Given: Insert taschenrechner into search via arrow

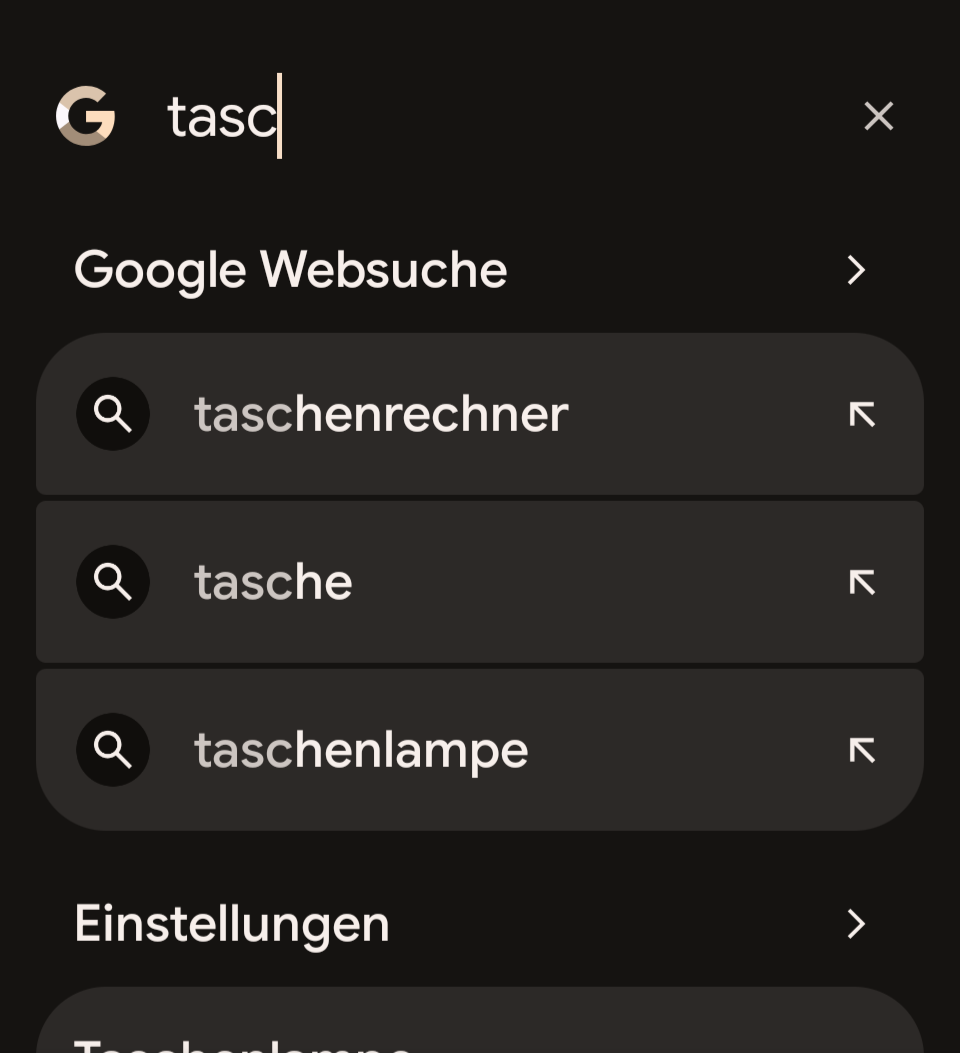Looking at the screenshot, I should (862, 414).
